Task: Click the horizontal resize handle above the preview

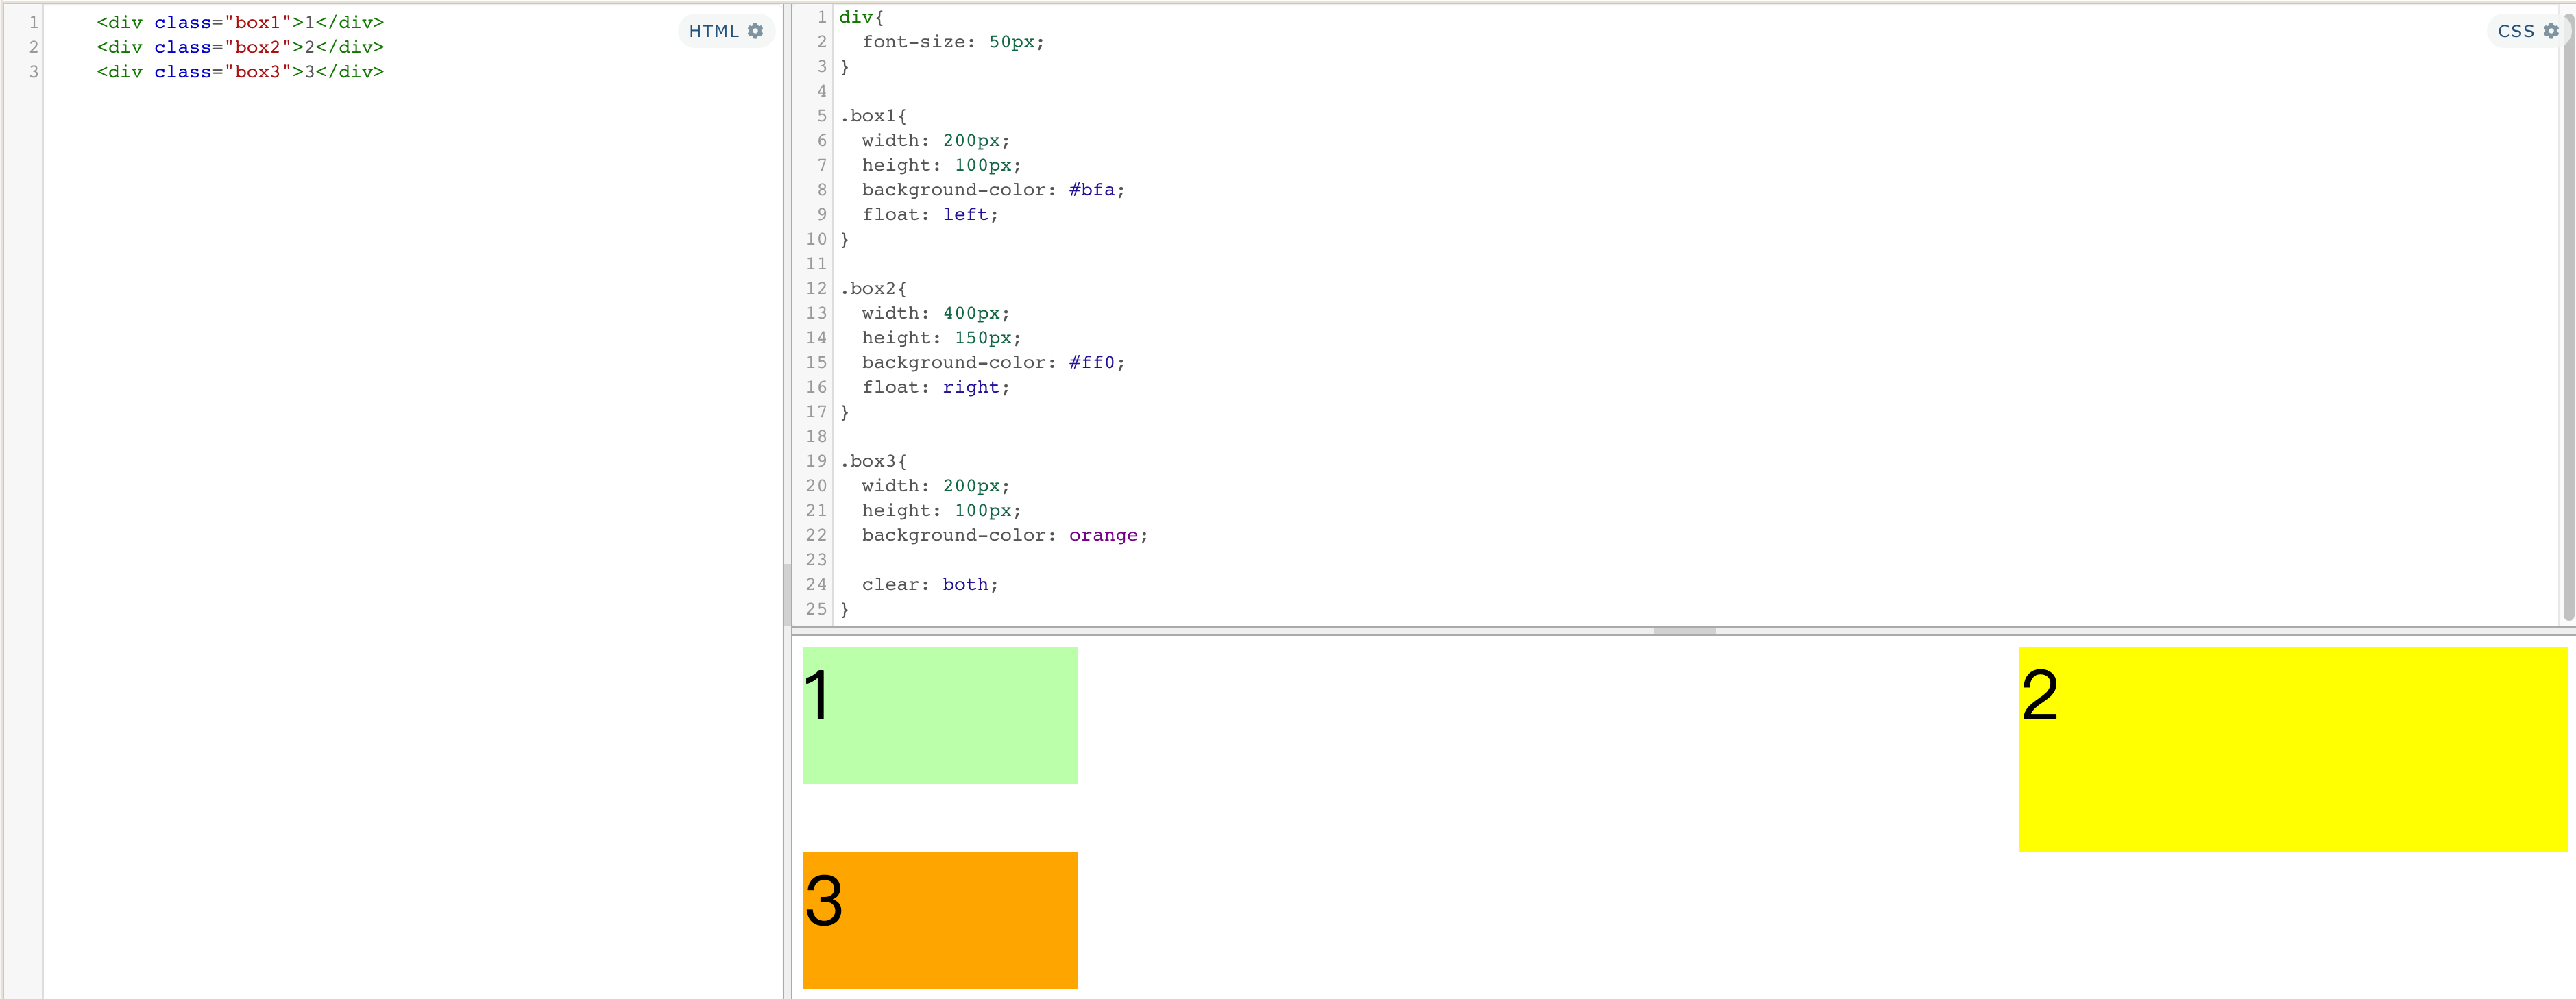Action: pyautogui.click(x=1684, y=631)
